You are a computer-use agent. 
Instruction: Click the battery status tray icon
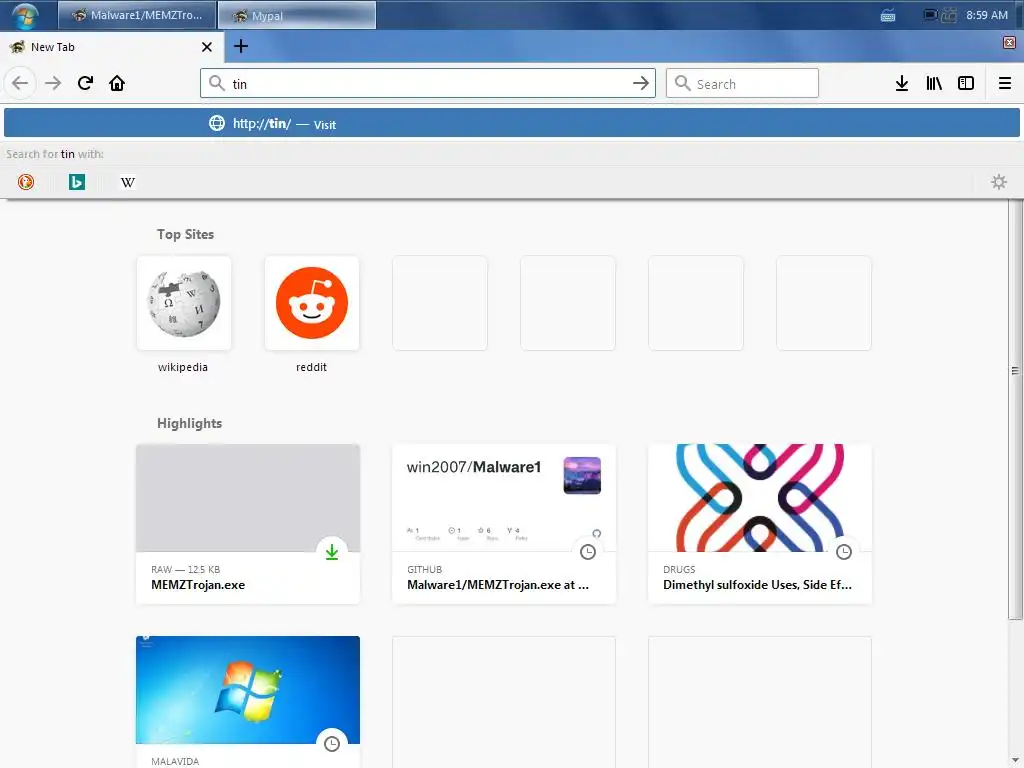[930, 15]
